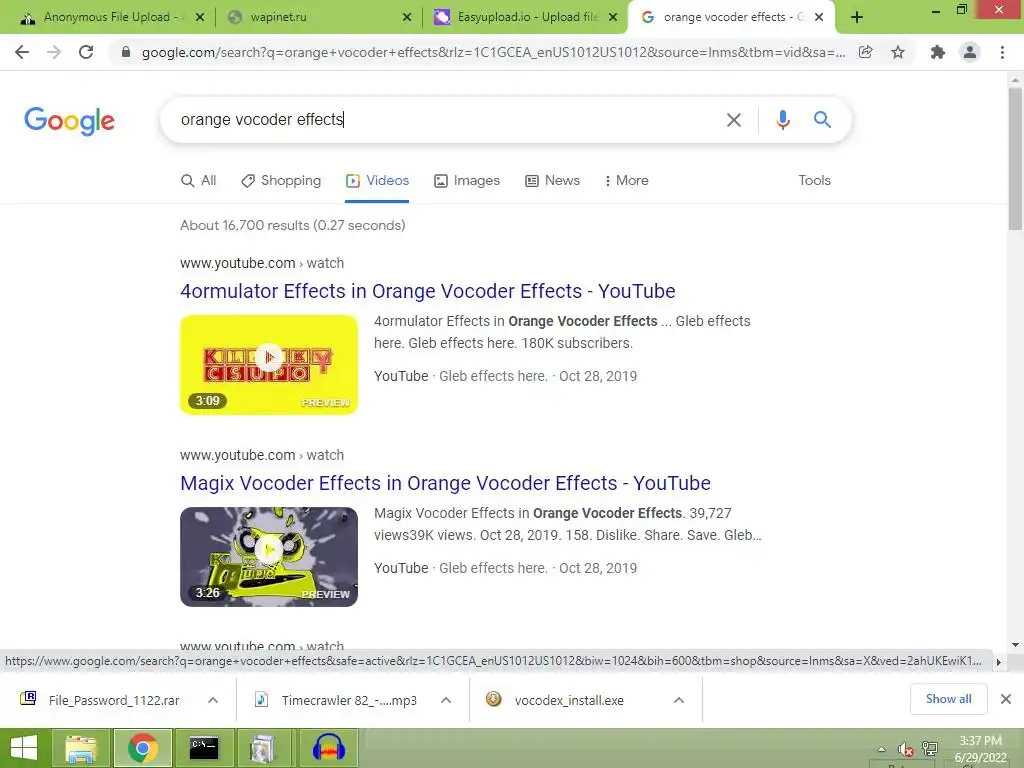Screen dimensions: 1024x768
Task: Expand File_Password_1122.rar download options
Action: (213, 700)
